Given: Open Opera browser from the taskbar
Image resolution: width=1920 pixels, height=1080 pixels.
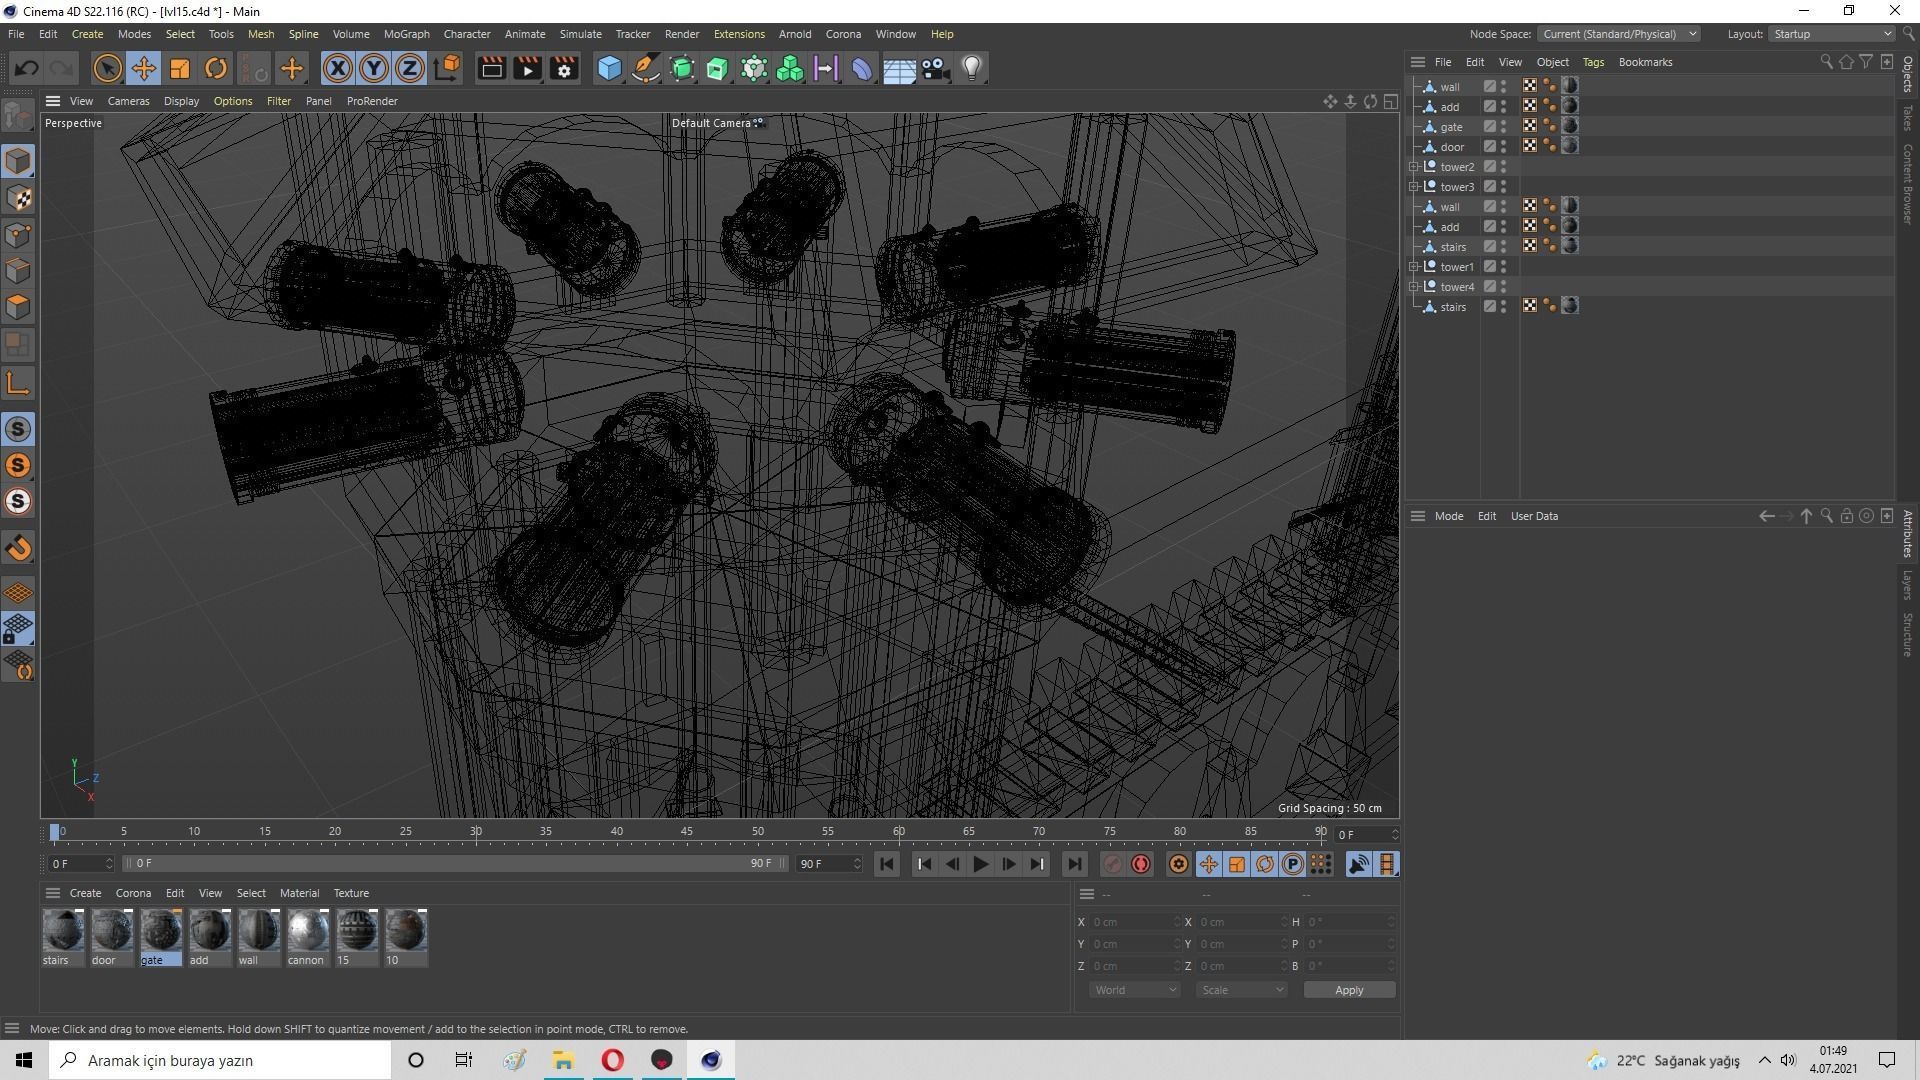Looking at the screenshot, I should (x=612, y=1060).
